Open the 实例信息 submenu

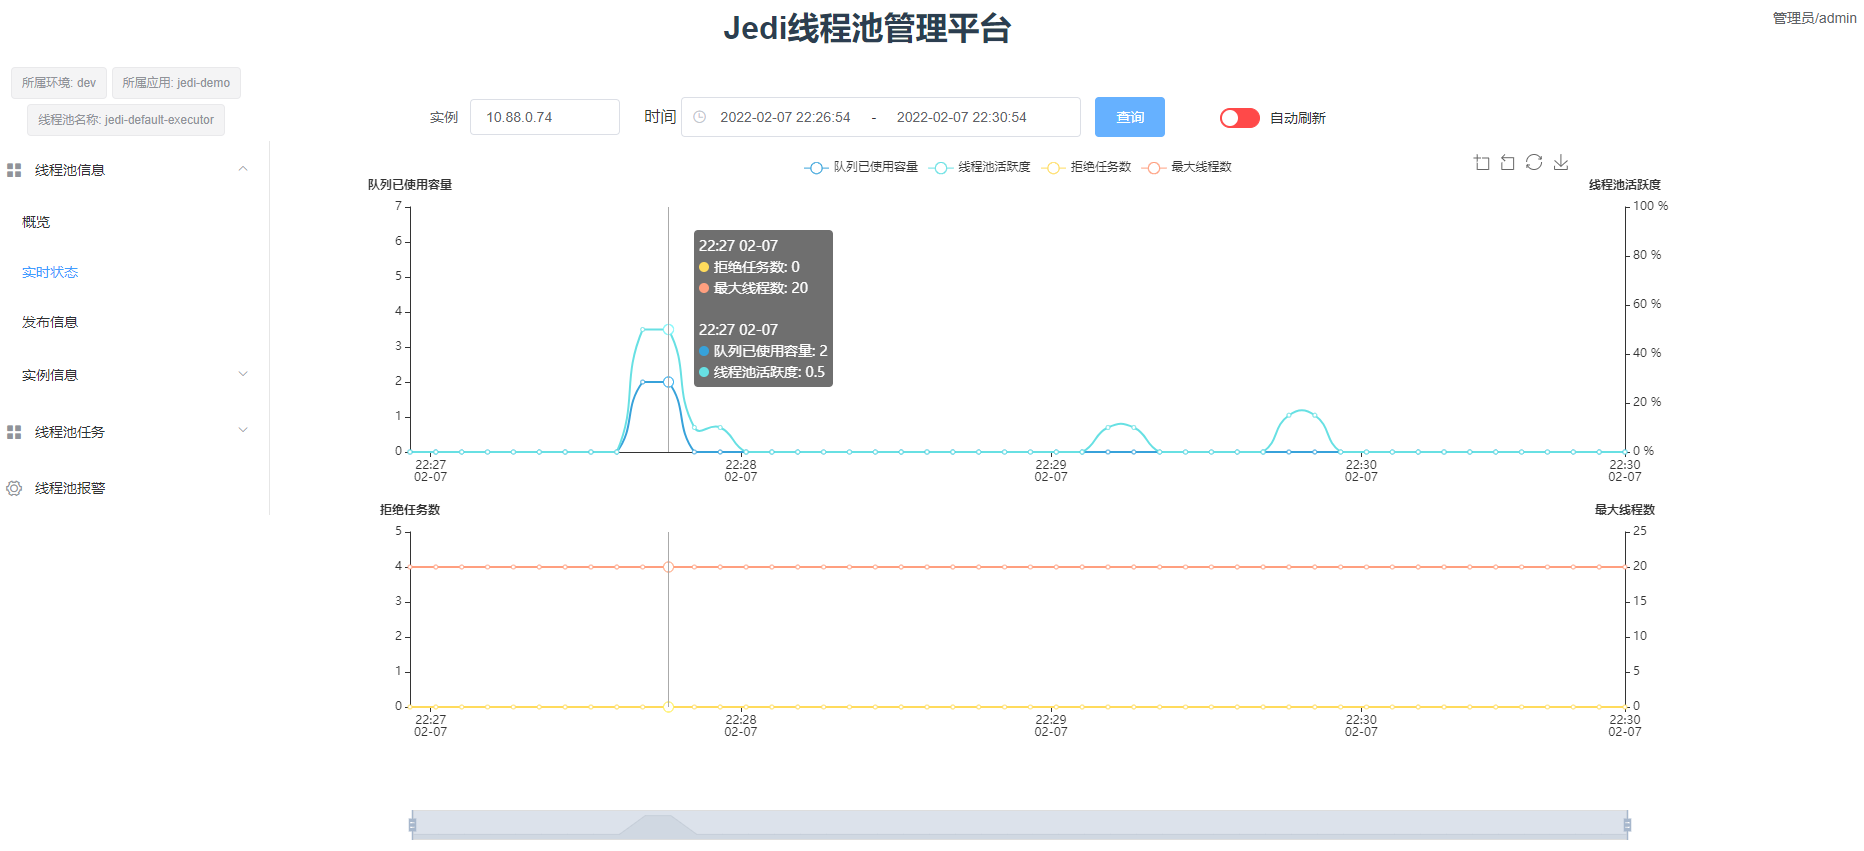(x=50, y=375)
